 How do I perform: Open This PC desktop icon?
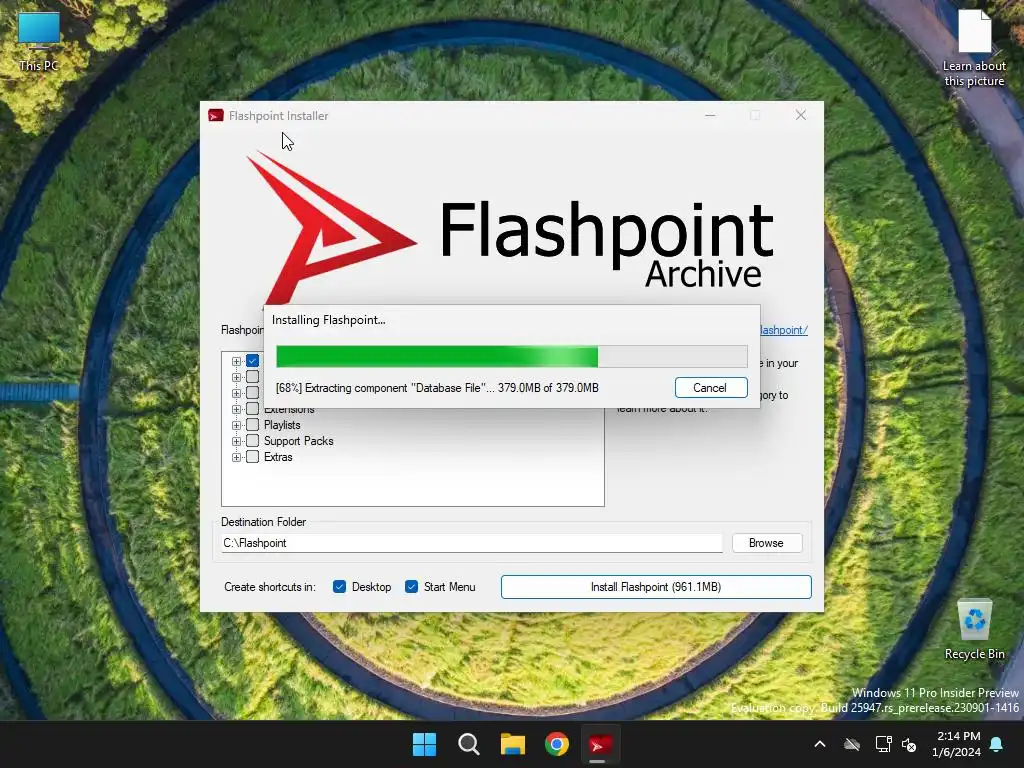click(x=39, y=42)
